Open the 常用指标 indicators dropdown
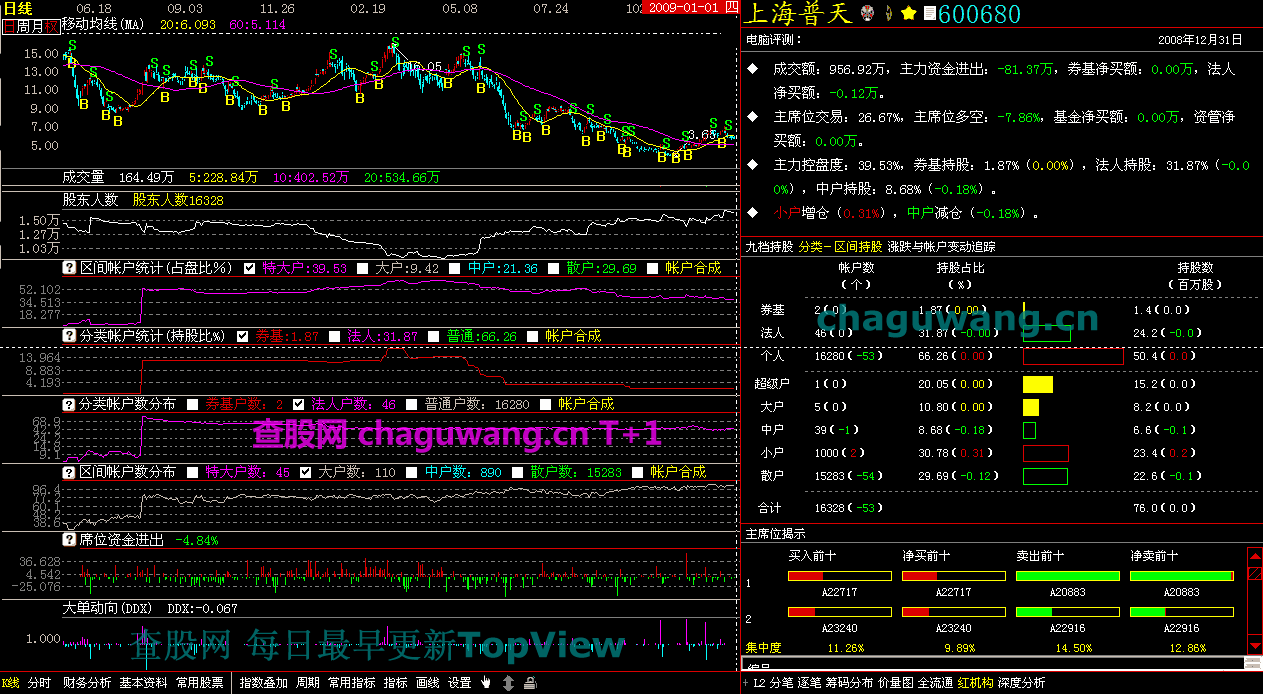 [x=351, y=683]
